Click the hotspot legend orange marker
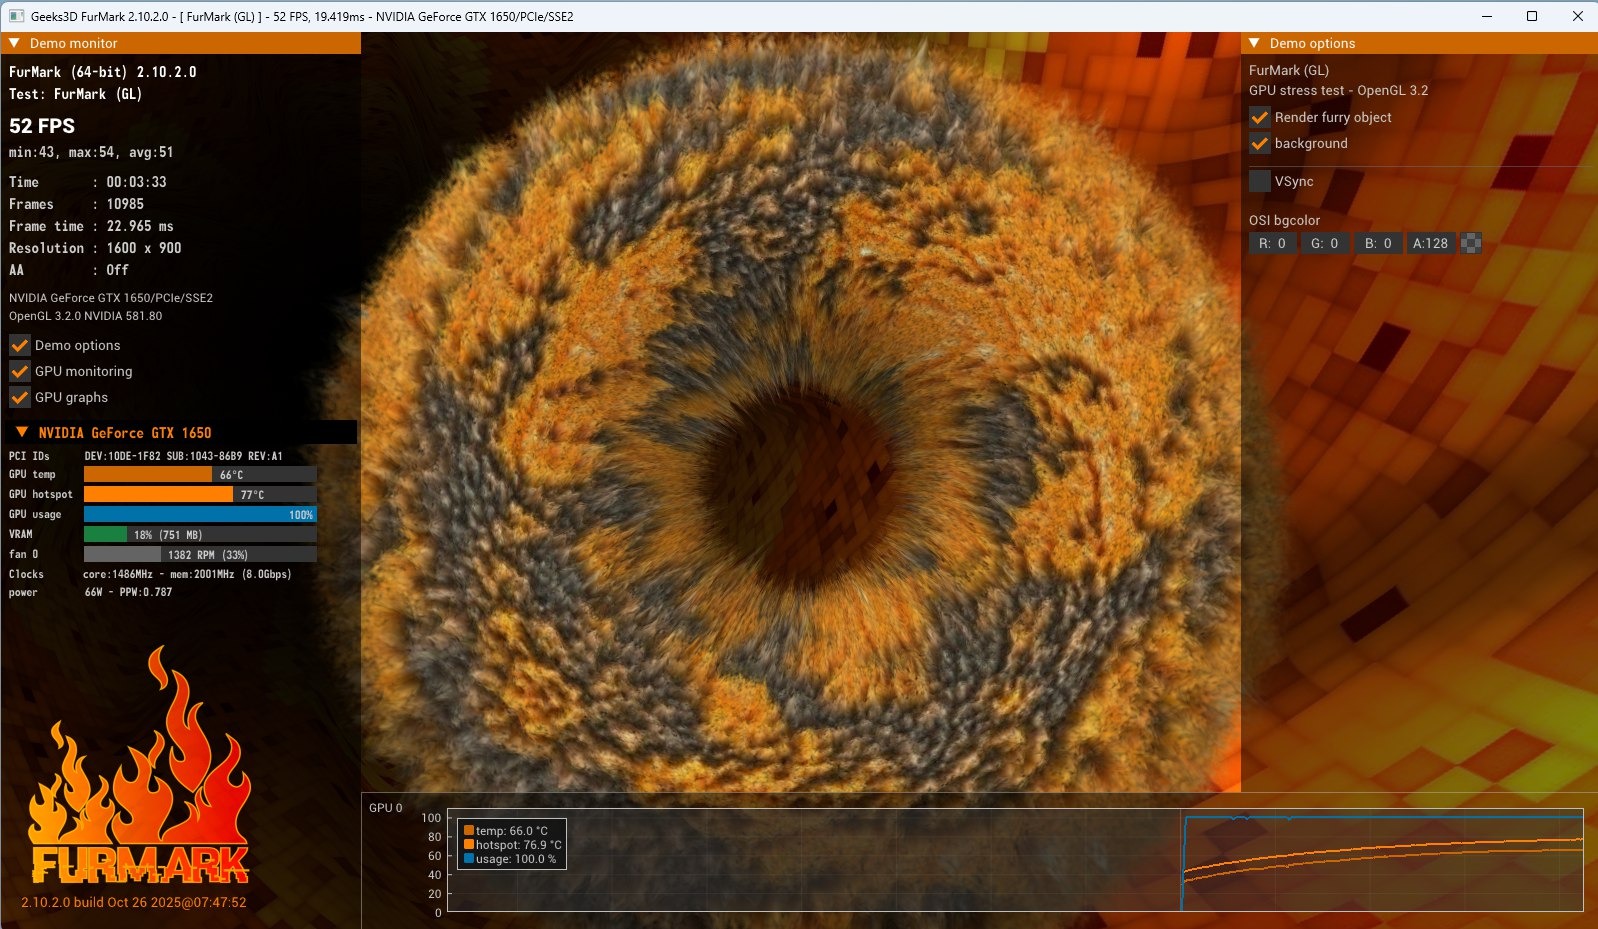The width and height of the screenshot is (1598, 929). click(469, 845)
